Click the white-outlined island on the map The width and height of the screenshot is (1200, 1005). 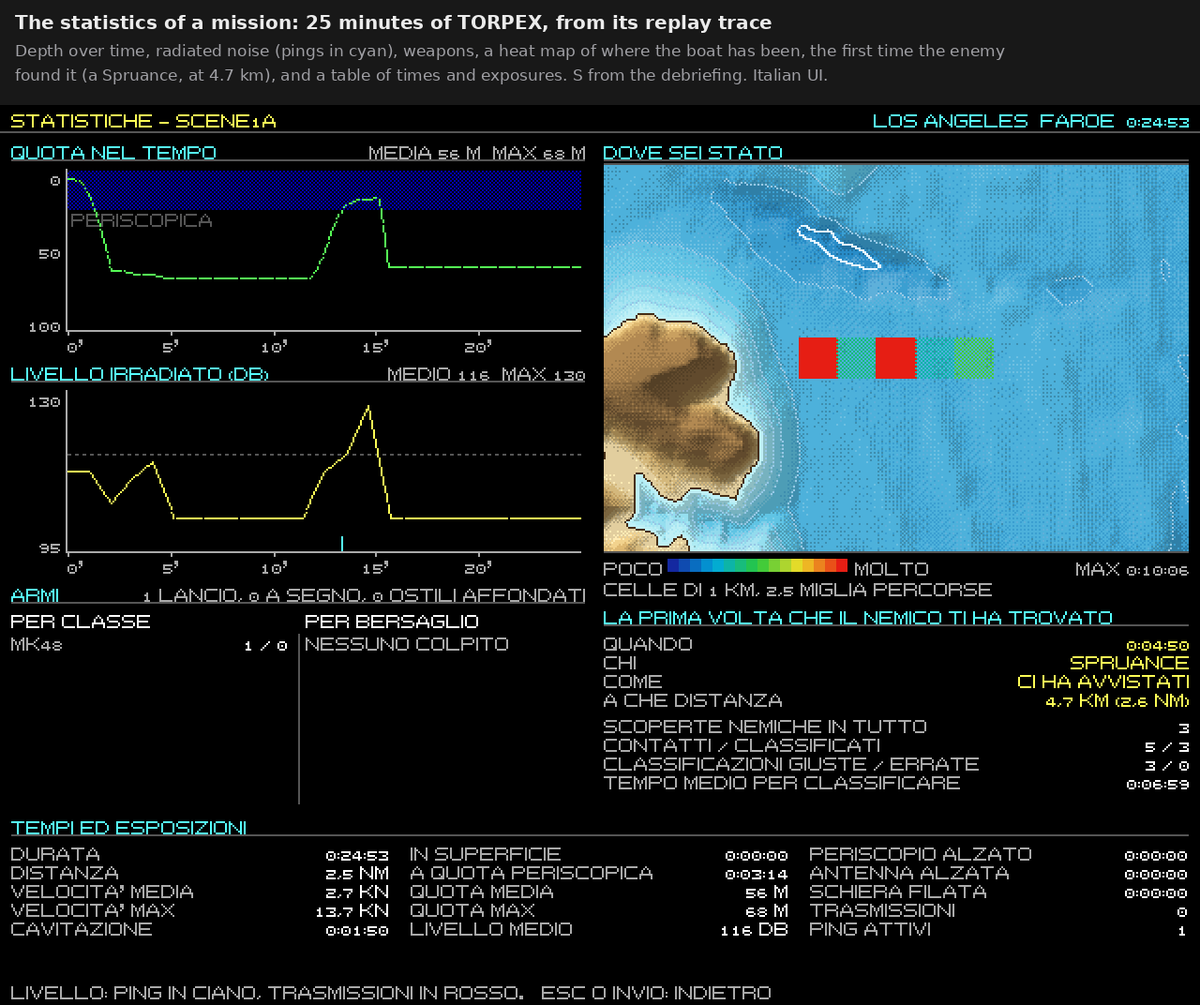click(838, 246)
